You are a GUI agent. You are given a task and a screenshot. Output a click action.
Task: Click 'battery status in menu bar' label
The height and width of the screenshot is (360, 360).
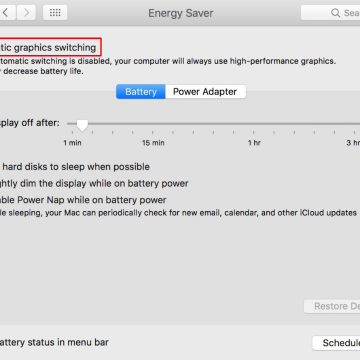[54, 342]
